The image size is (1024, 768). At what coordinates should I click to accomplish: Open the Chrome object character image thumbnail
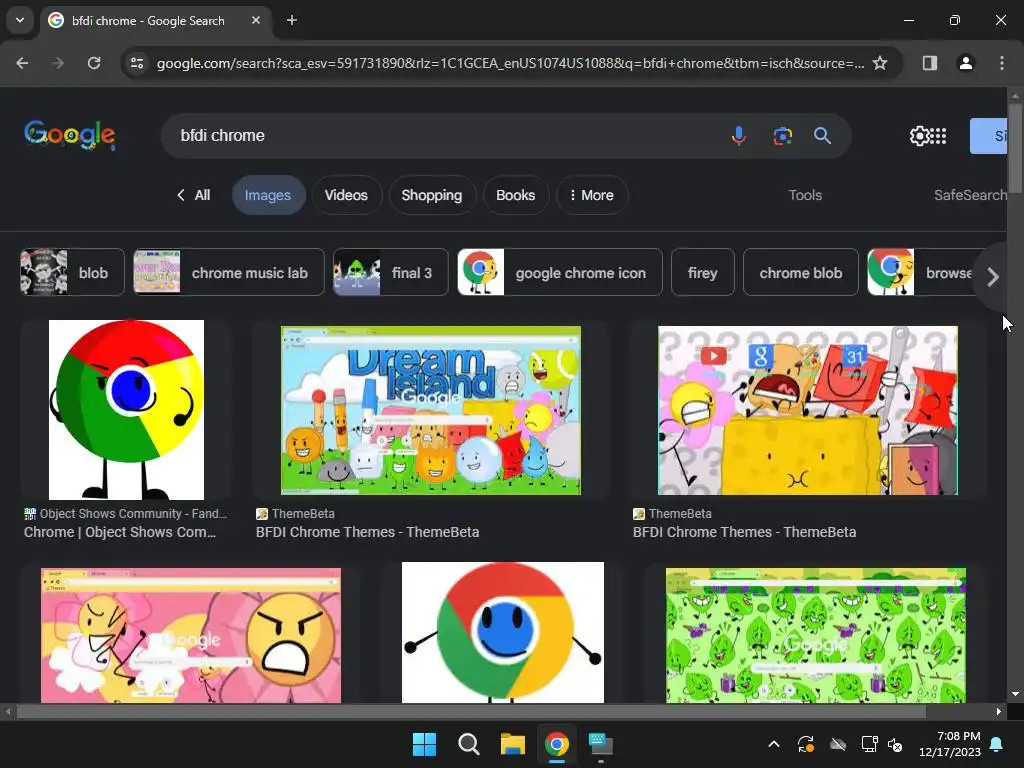point(126,409)
